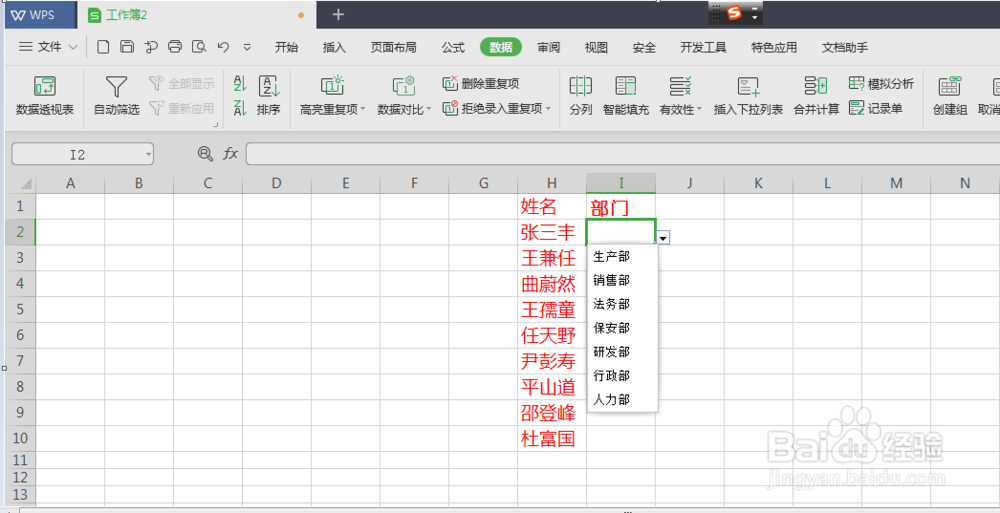Switch to the 页面布局 (Page Layout) tab
Image resolution: width=1000 pixels, height=513 pixels.
point(393,47)
